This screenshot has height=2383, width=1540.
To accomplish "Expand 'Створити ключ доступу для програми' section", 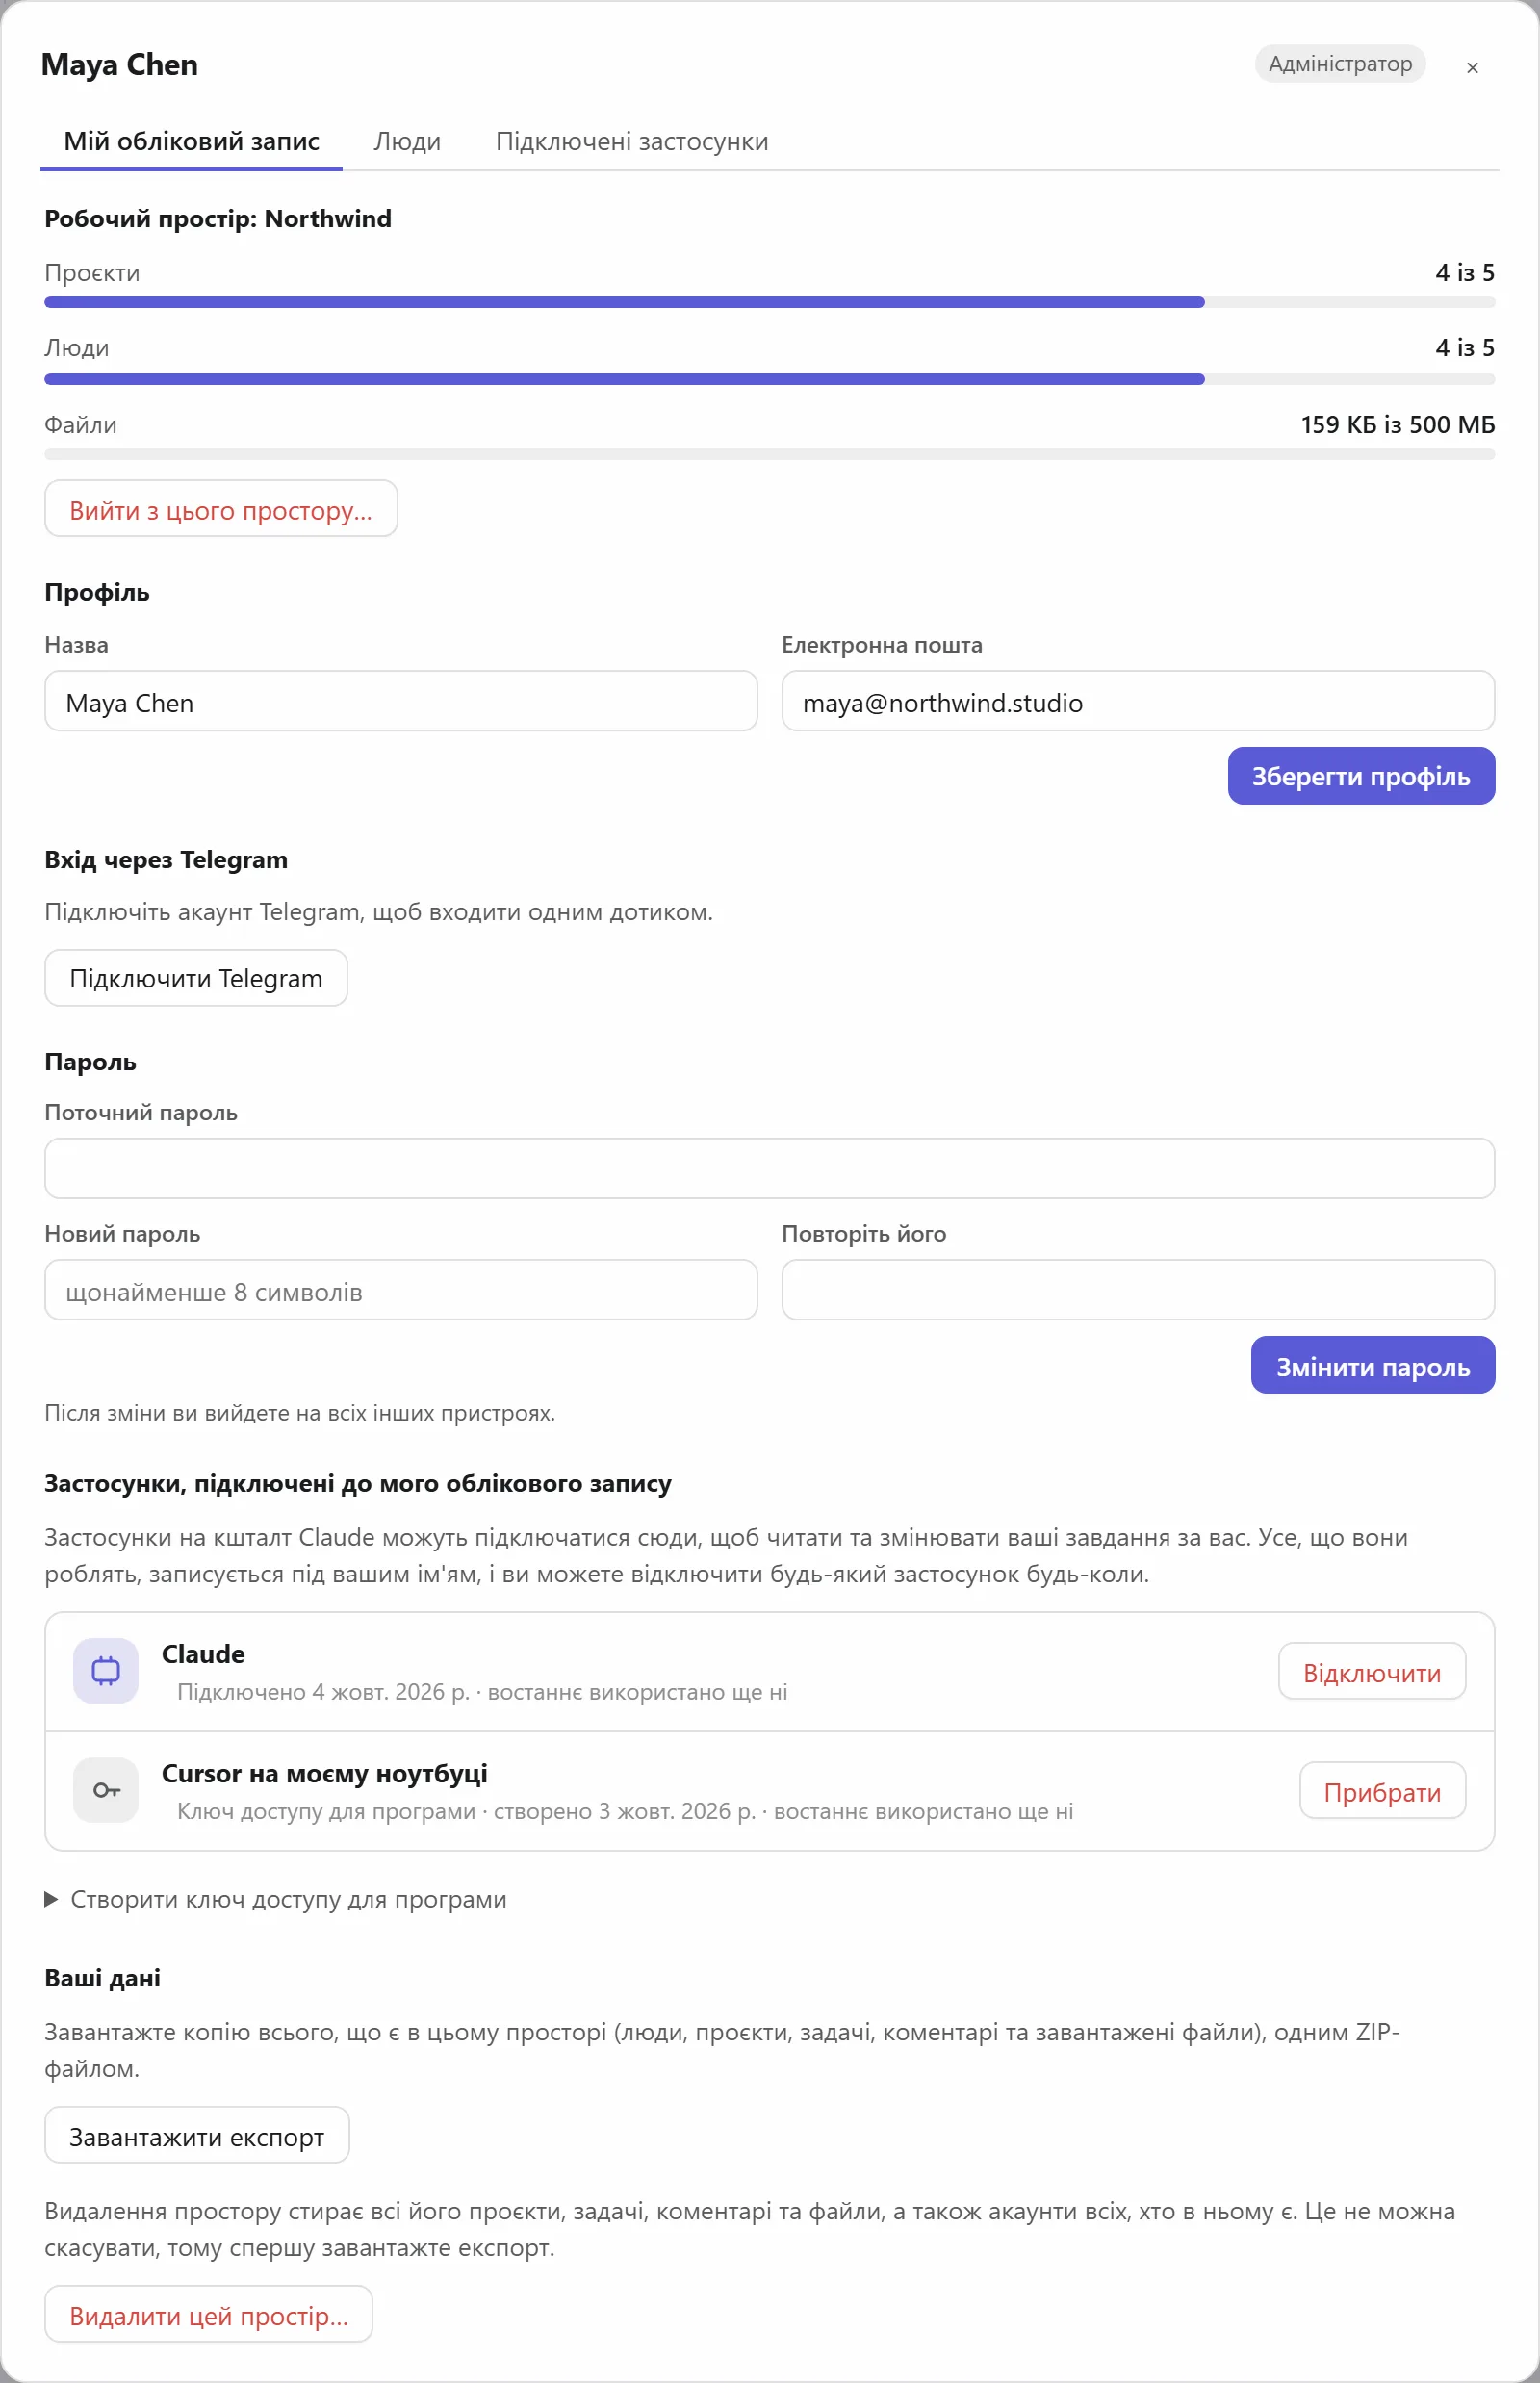I will pos(276,1899).
